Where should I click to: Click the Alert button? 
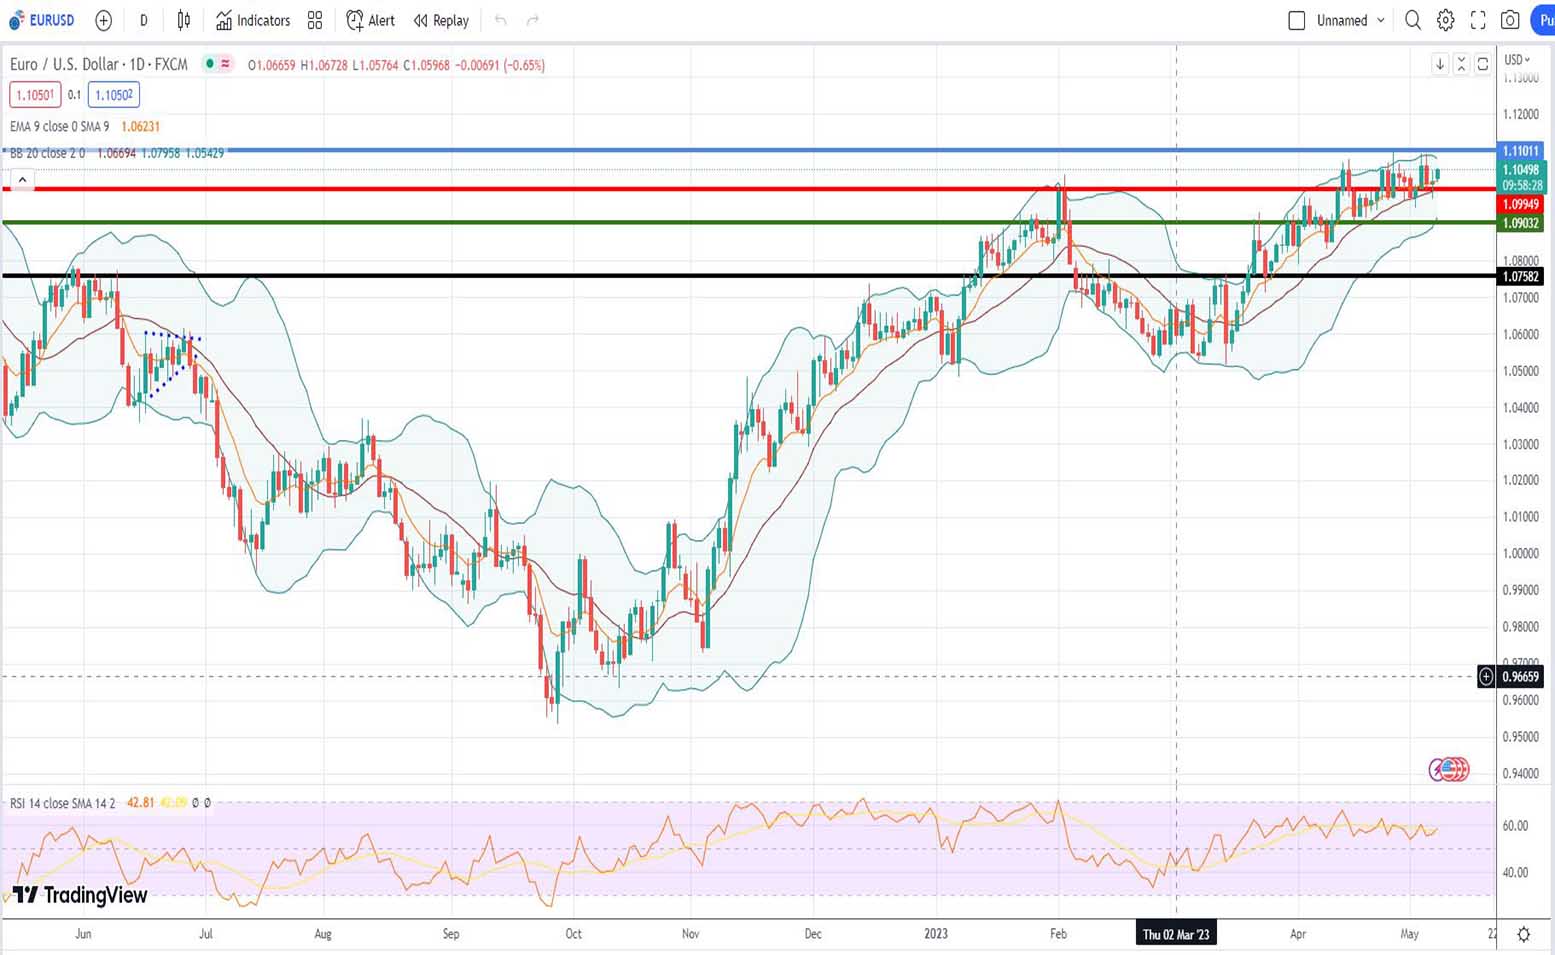point(370,20)
